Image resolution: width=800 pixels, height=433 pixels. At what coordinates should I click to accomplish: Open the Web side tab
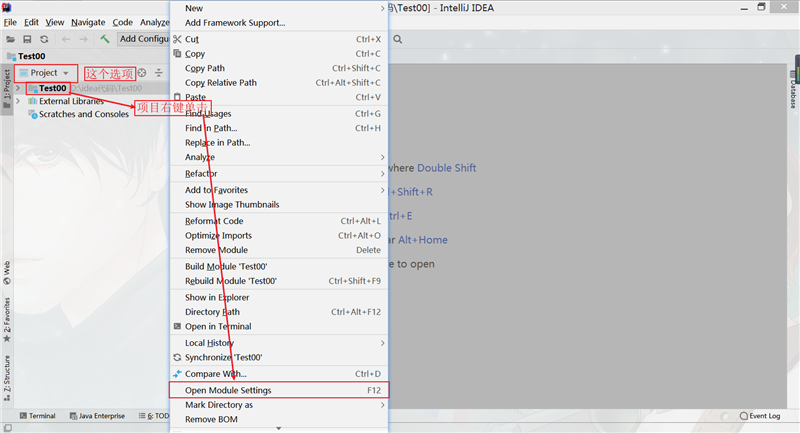click(7, 273)
